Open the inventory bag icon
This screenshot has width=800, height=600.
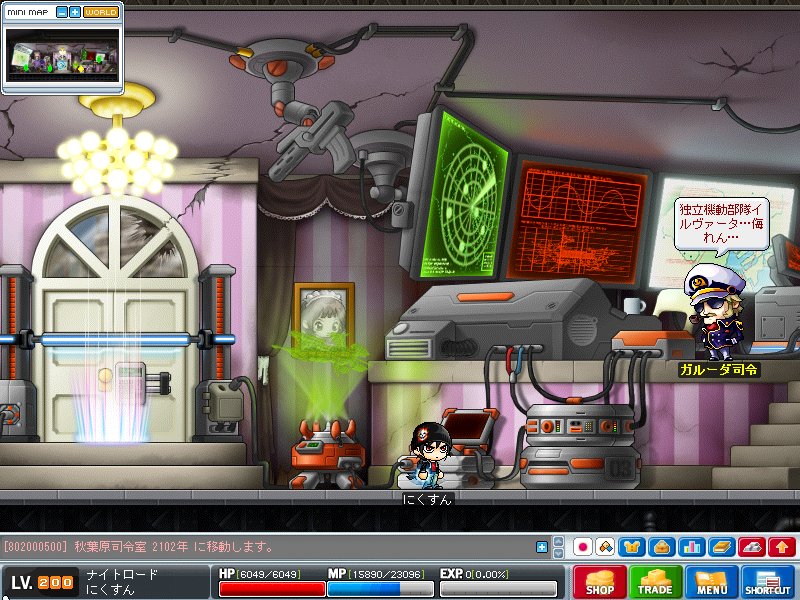662,547
